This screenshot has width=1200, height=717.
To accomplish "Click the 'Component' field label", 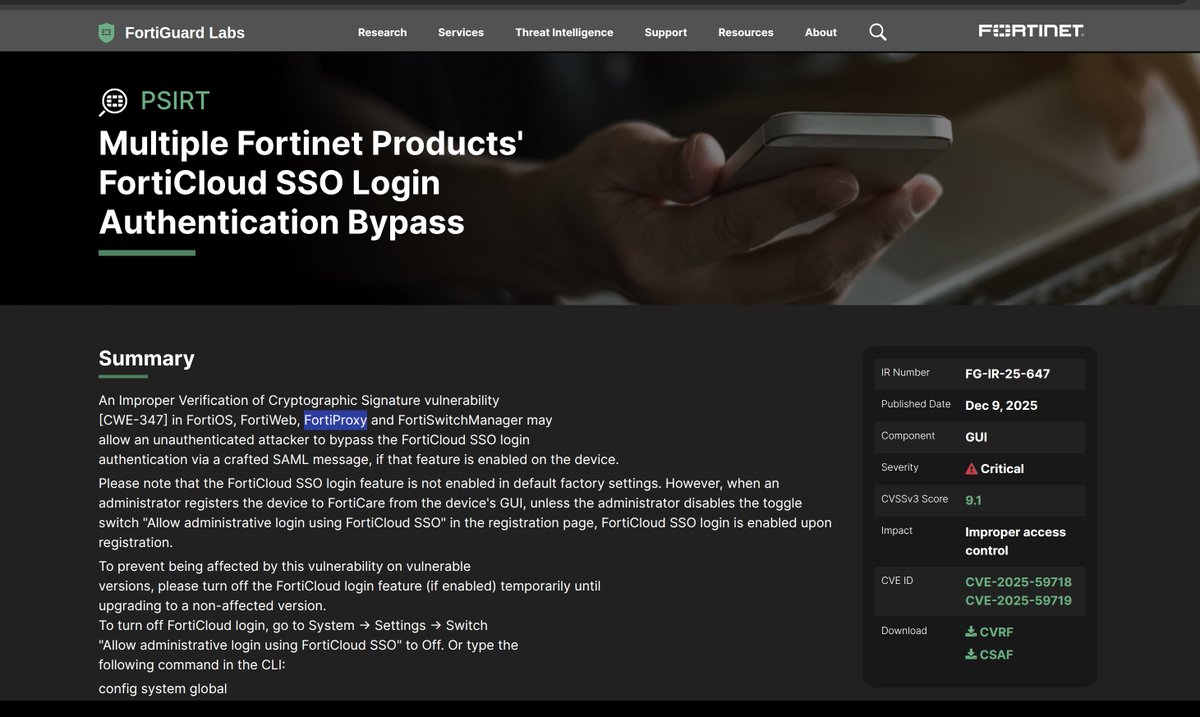I will coord(908,435).
